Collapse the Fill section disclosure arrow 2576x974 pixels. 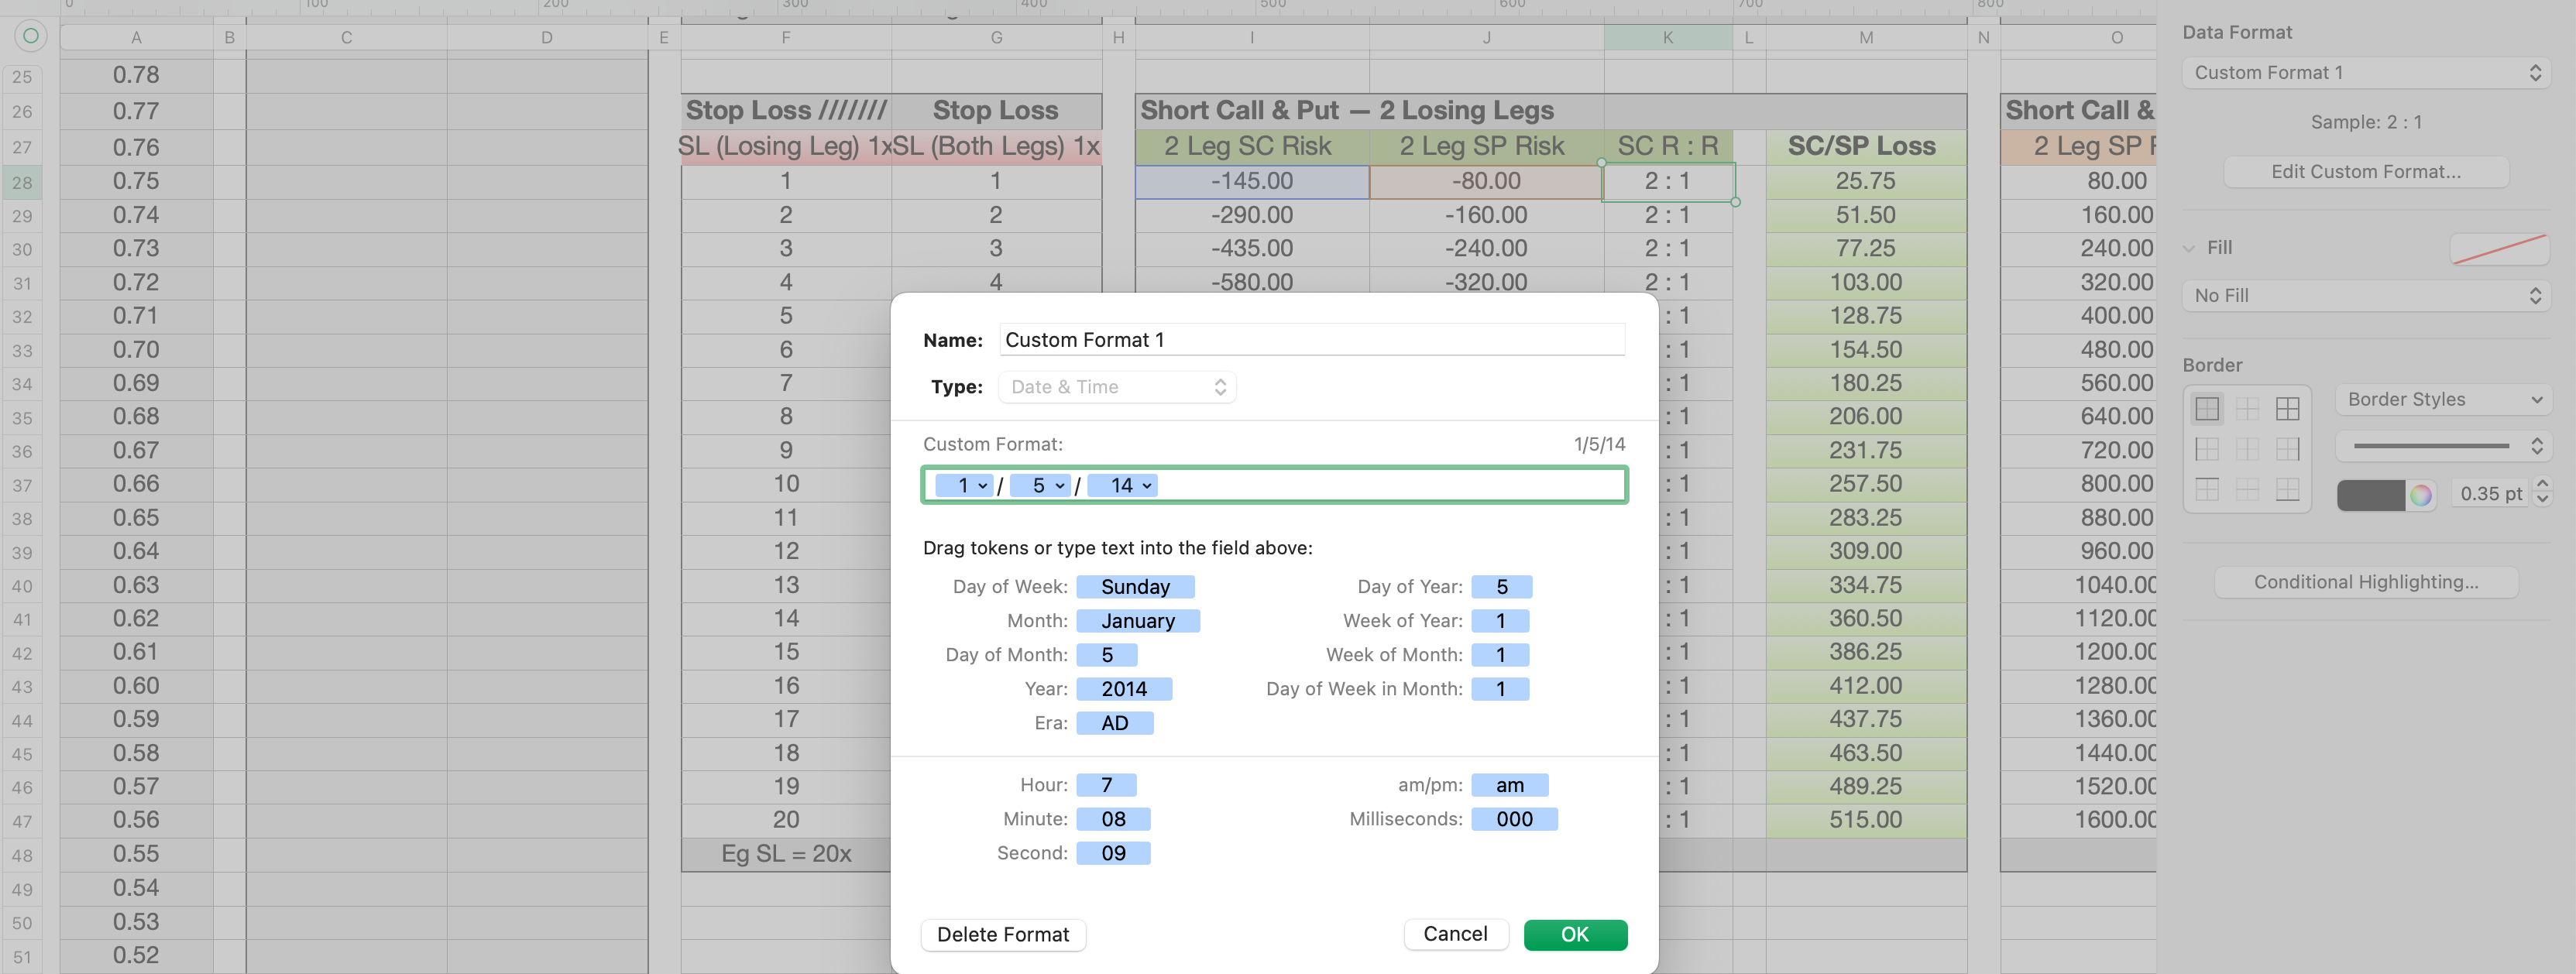pyautogui.click(x=2189, y=248)
